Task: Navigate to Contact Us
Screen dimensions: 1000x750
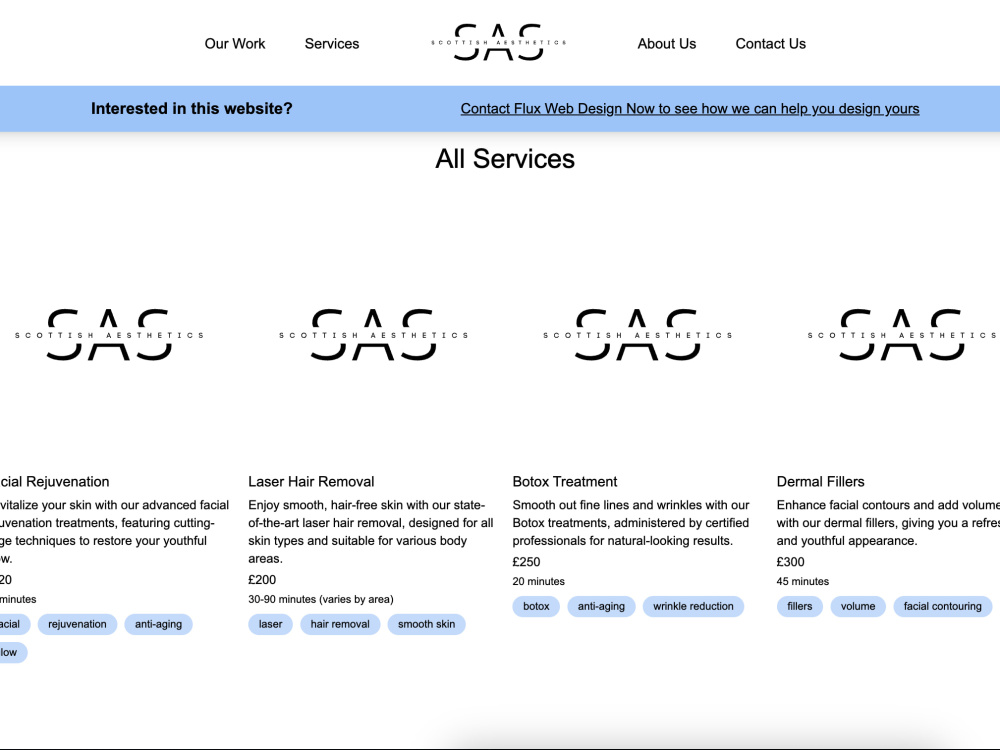Action: coord(770,44)
